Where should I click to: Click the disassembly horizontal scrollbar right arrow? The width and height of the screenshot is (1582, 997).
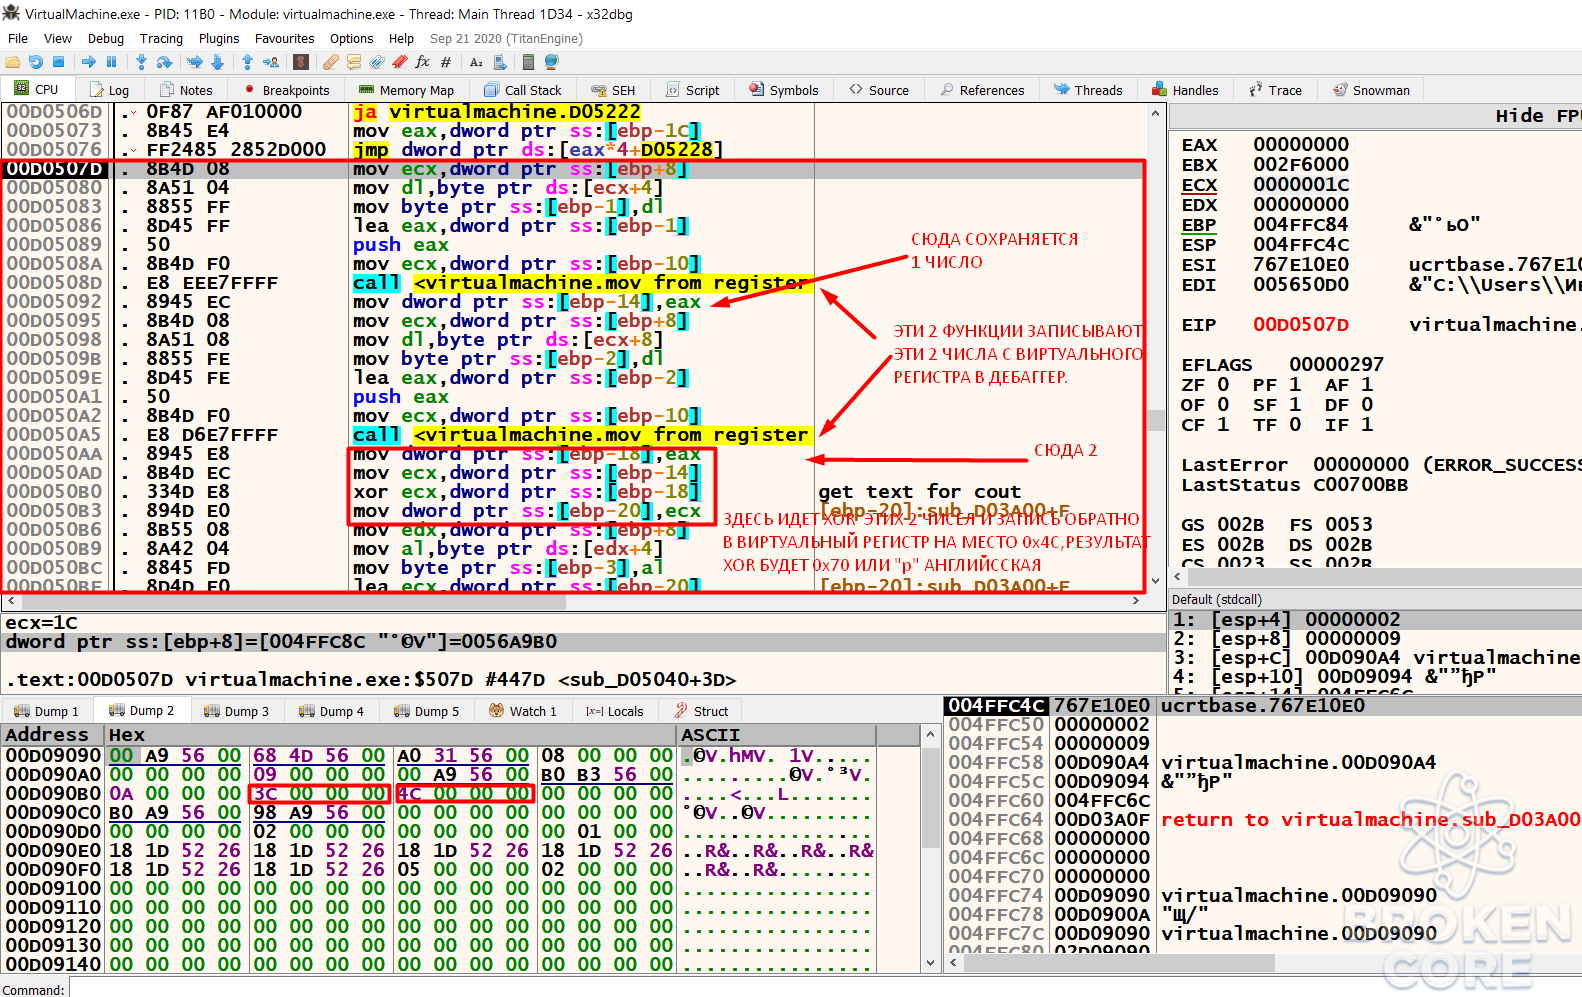tap(1136, 601)
